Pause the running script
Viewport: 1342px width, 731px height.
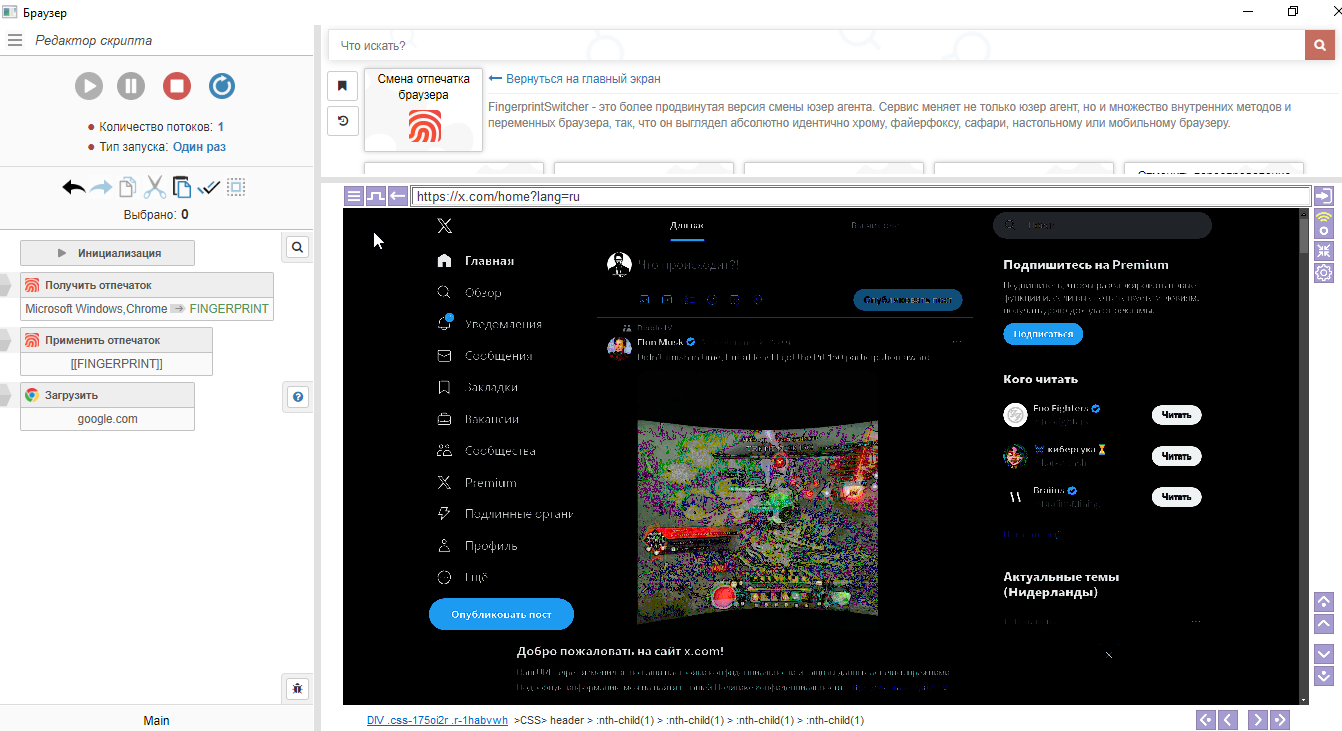click(x=131, y=86)
